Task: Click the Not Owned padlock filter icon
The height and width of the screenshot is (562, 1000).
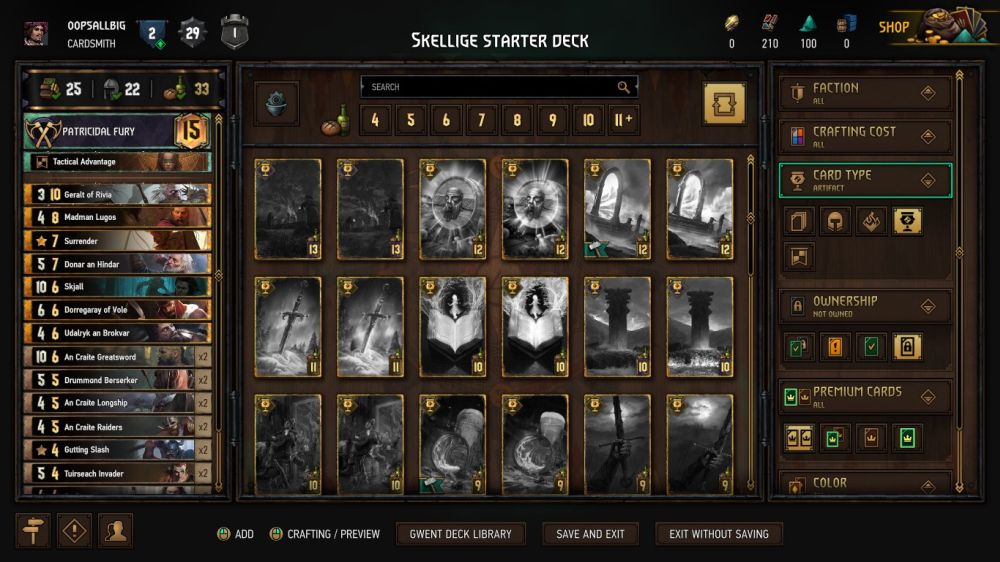Action: pos(907,346)
